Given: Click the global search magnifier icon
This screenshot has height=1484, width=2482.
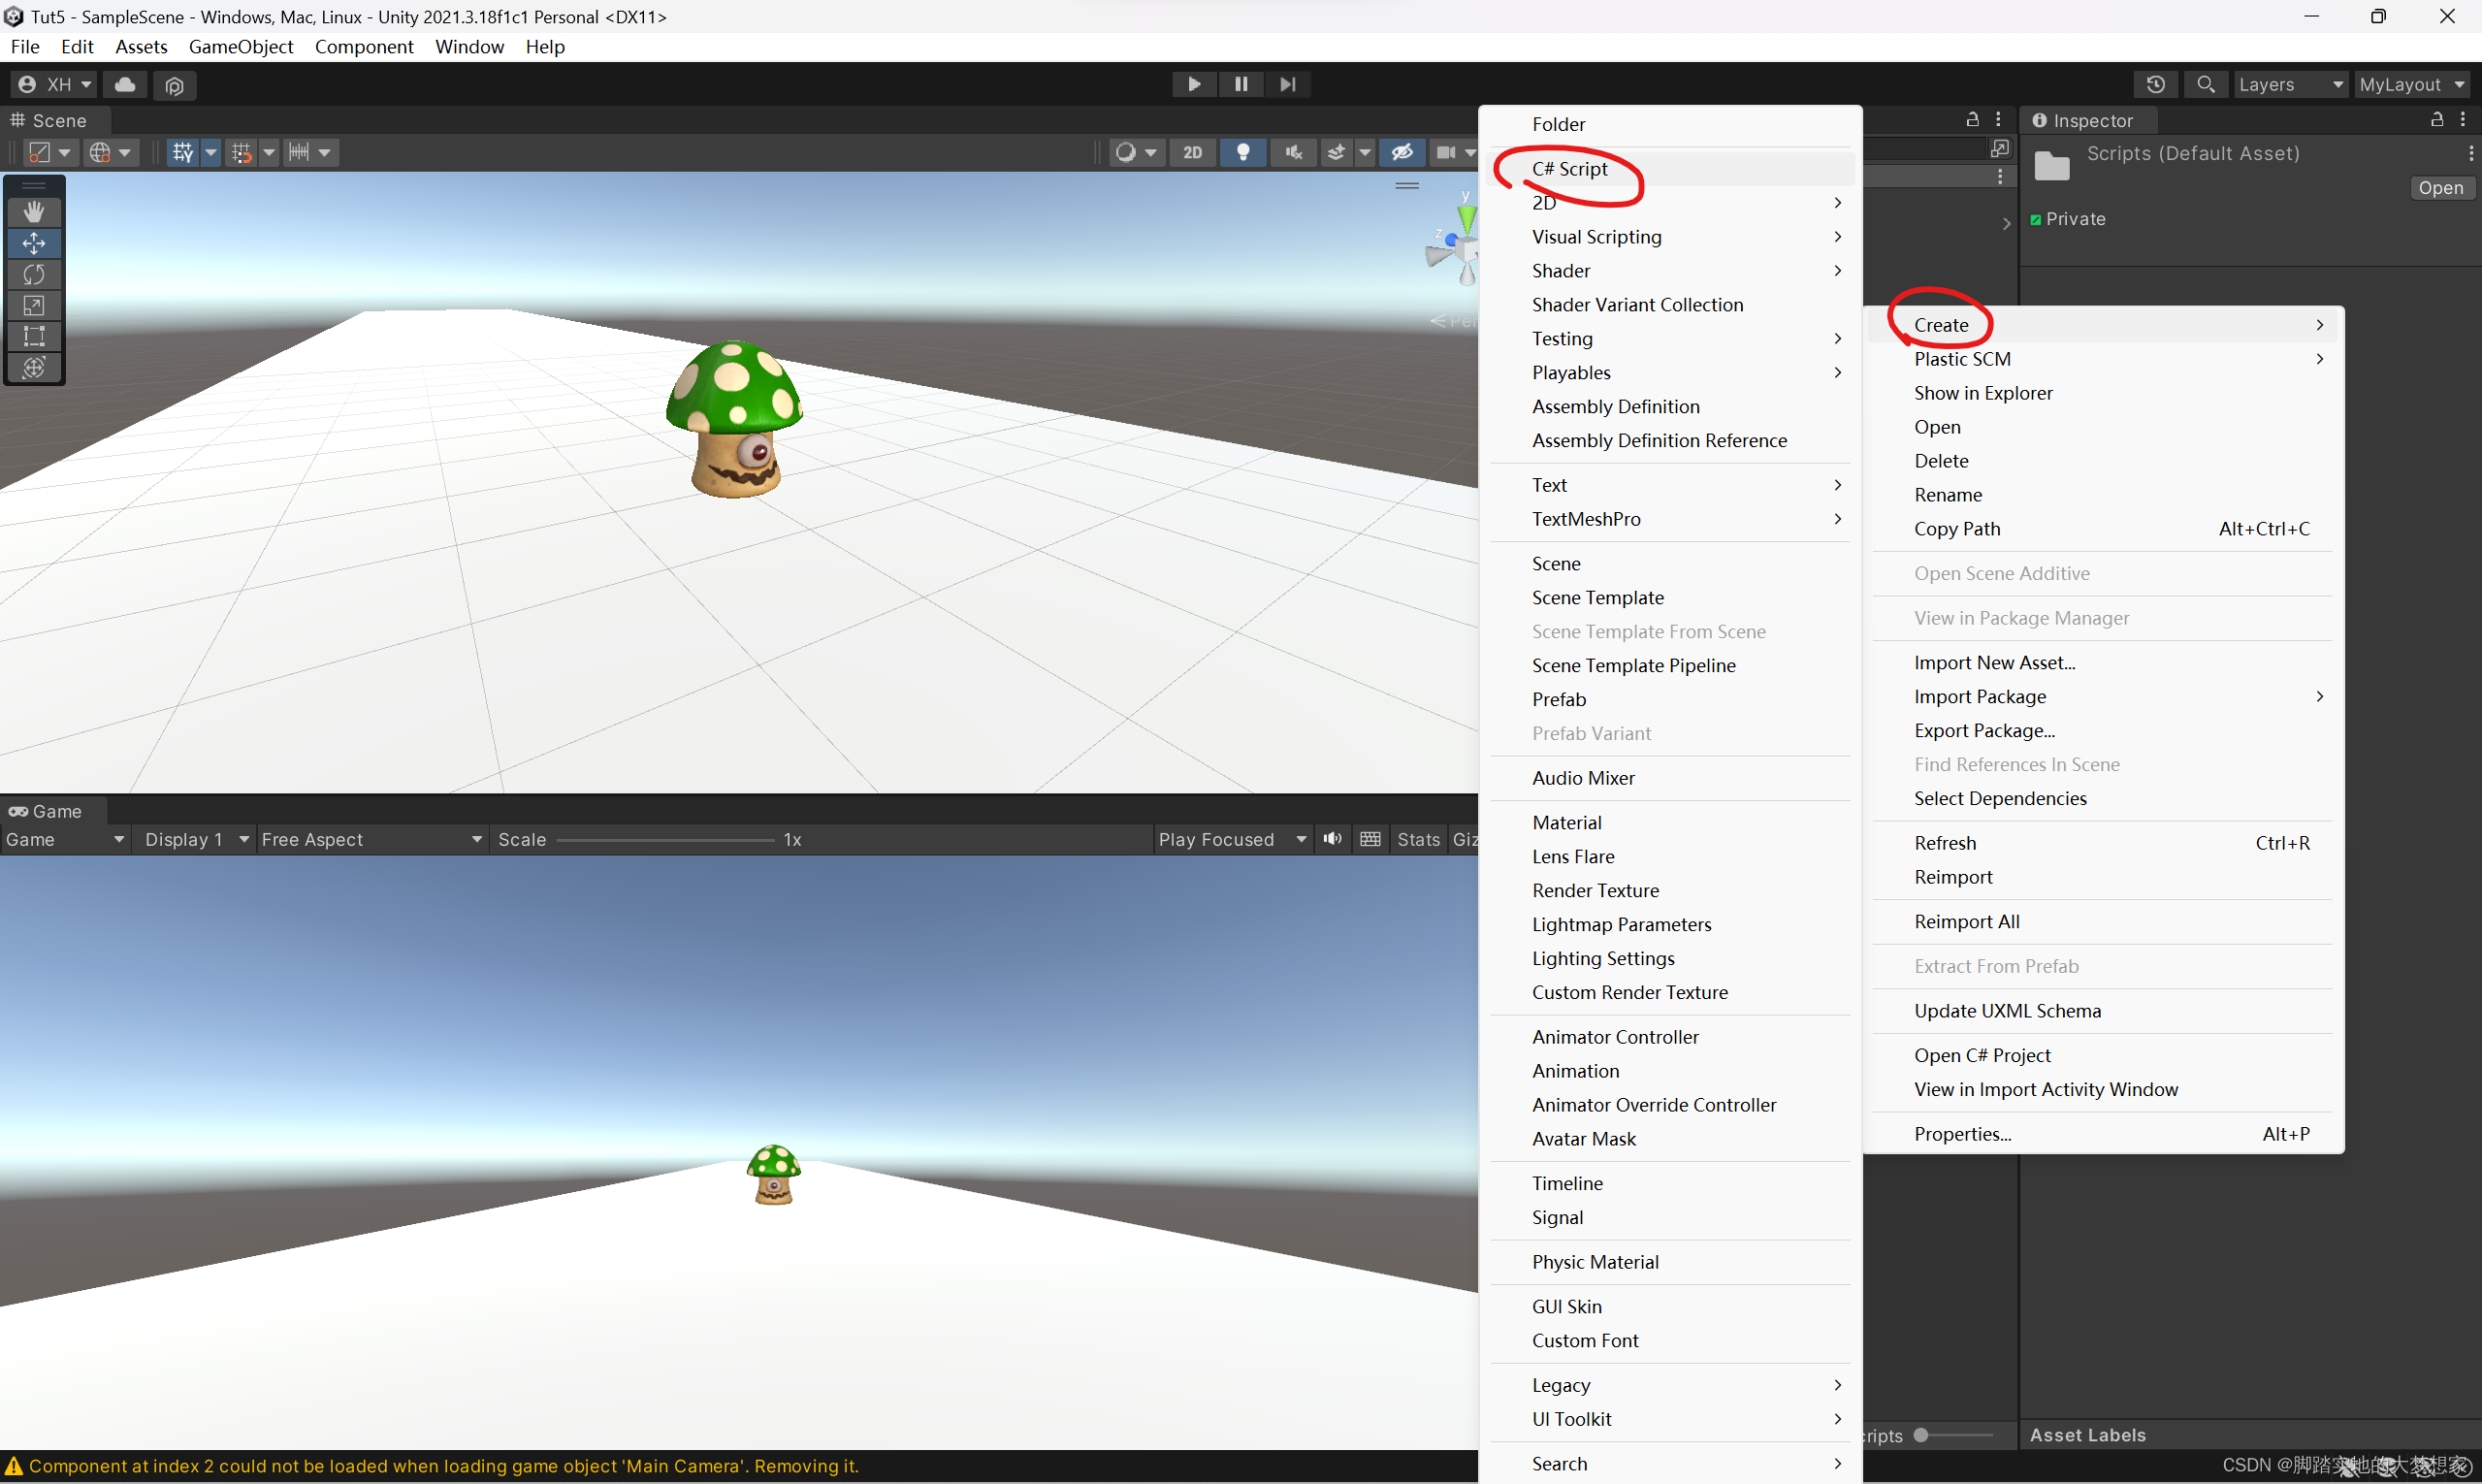Looking at the screenshot, I should [2205, 85].
